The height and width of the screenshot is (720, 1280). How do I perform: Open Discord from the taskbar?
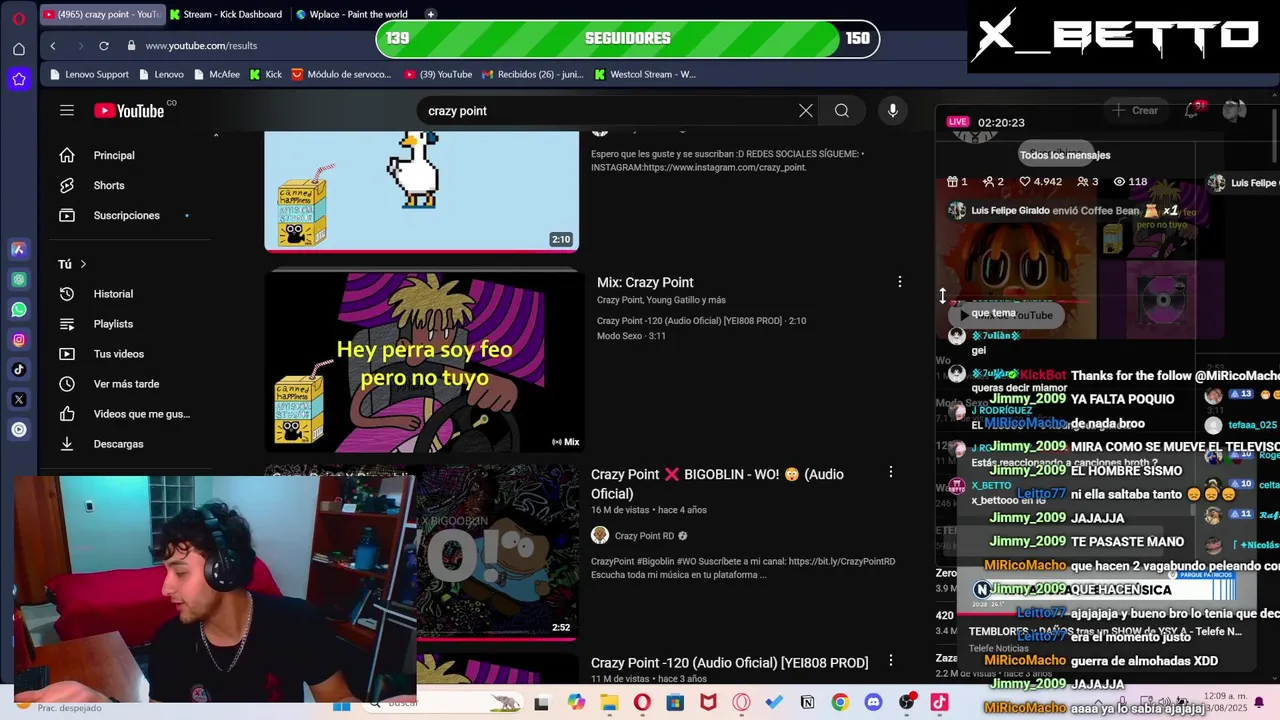(873, 703)
